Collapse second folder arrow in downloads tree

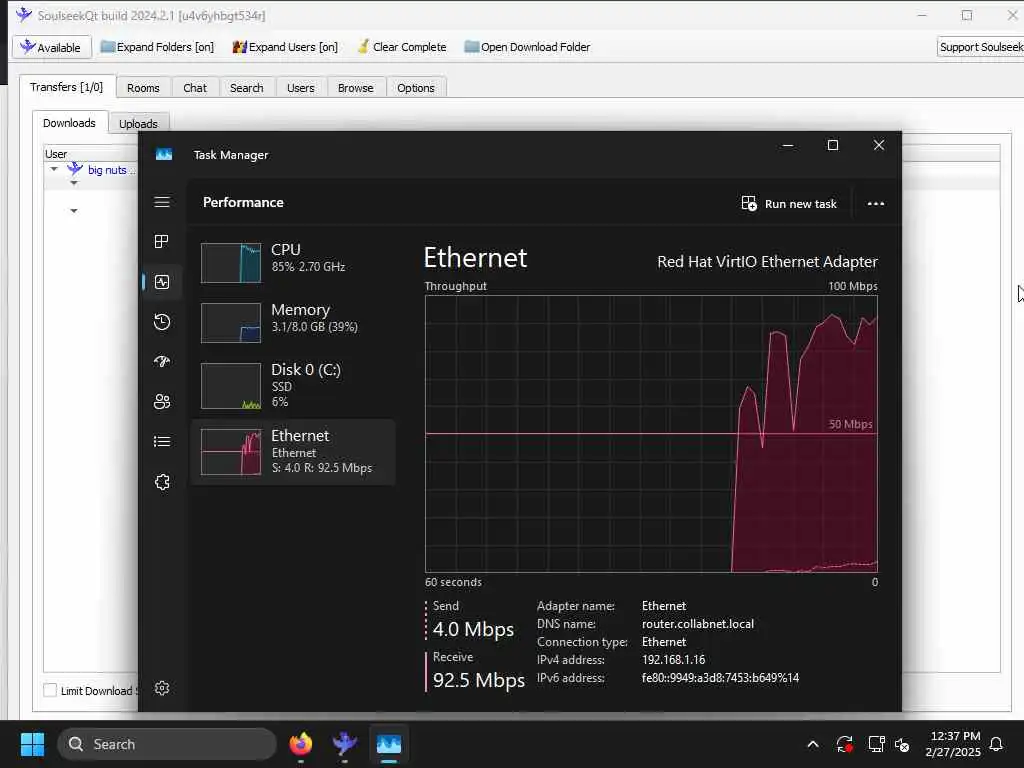pyautogui.click(x=74, y=211)
